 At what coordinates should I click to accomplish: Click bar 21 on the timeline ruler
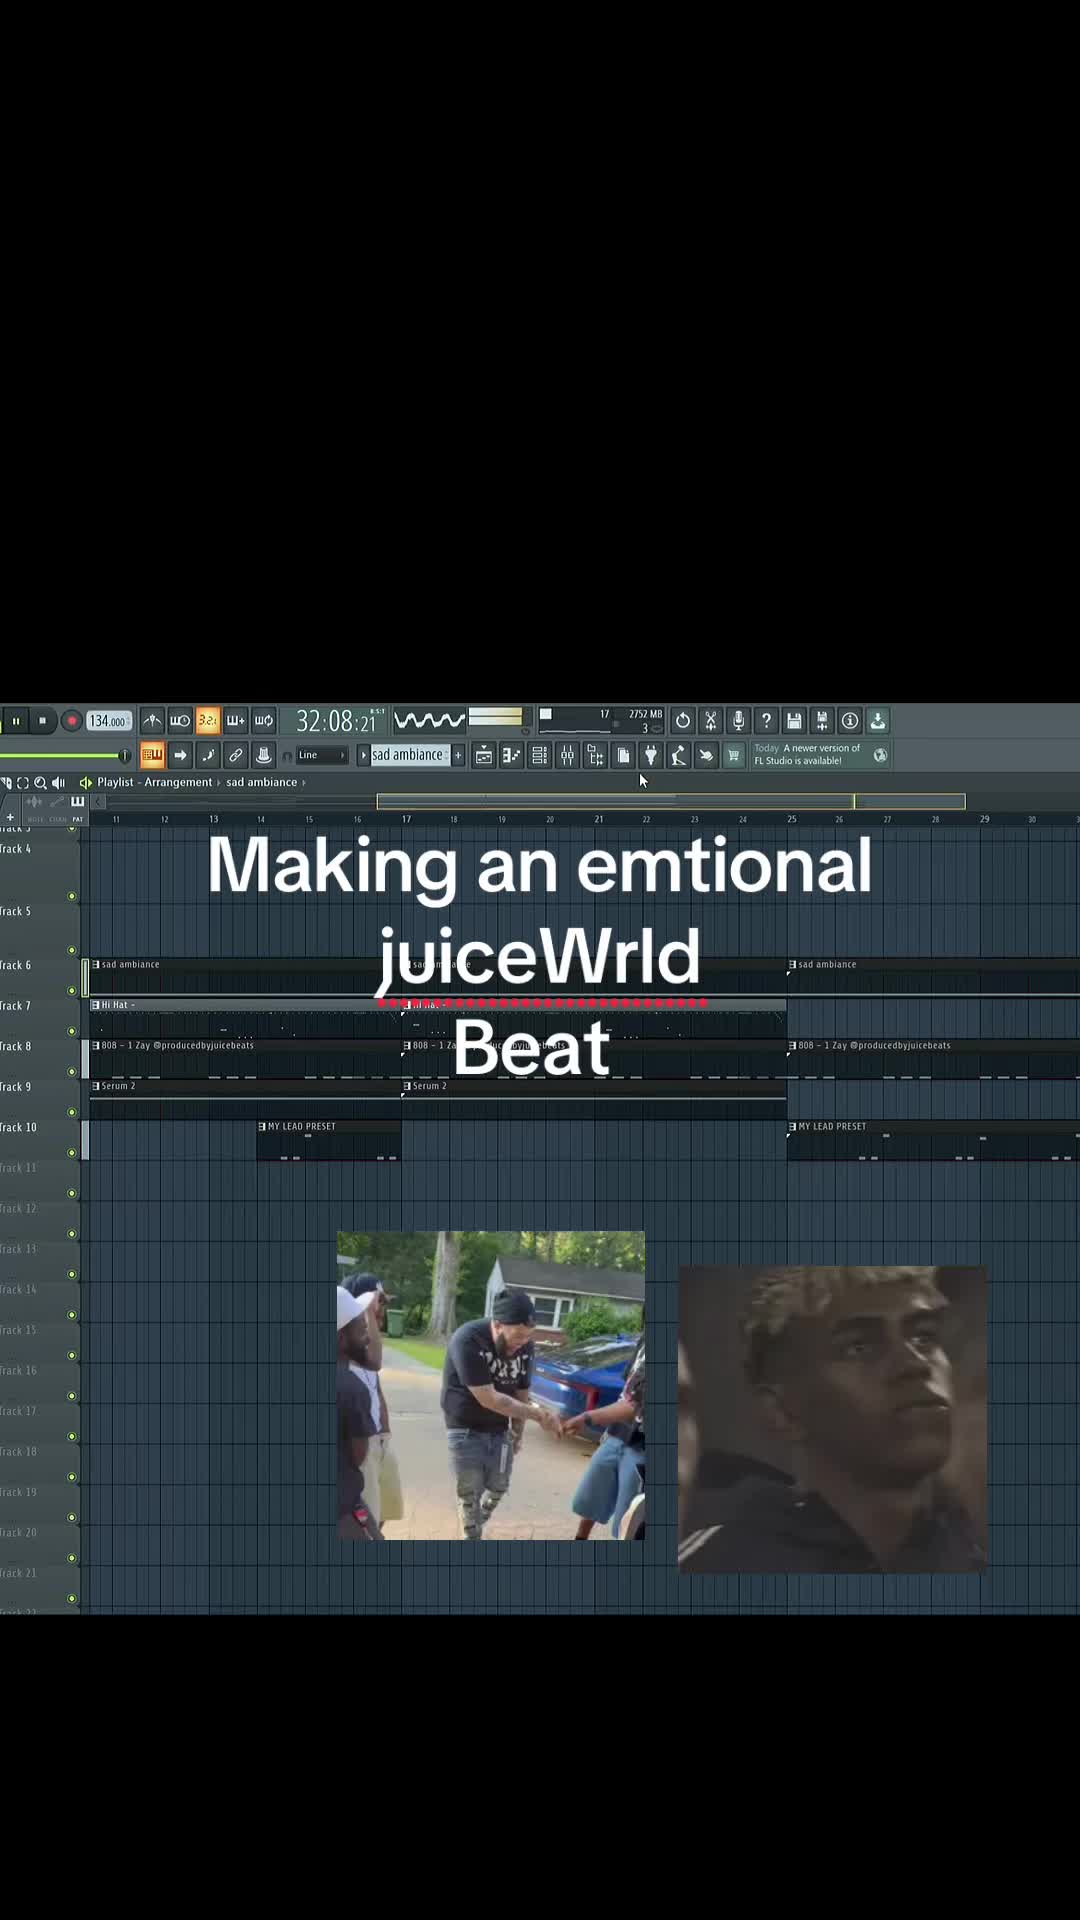click(x=599, y=818)
